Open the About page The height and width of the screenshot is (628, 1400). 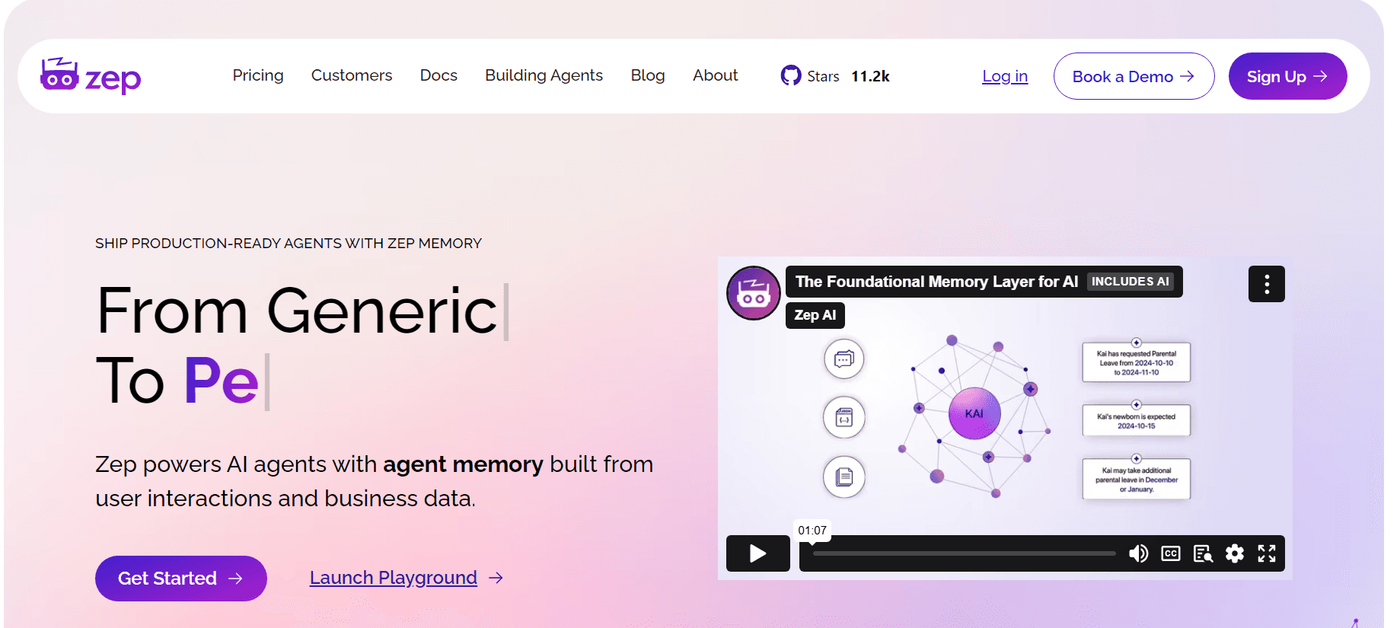click(715, 75)
